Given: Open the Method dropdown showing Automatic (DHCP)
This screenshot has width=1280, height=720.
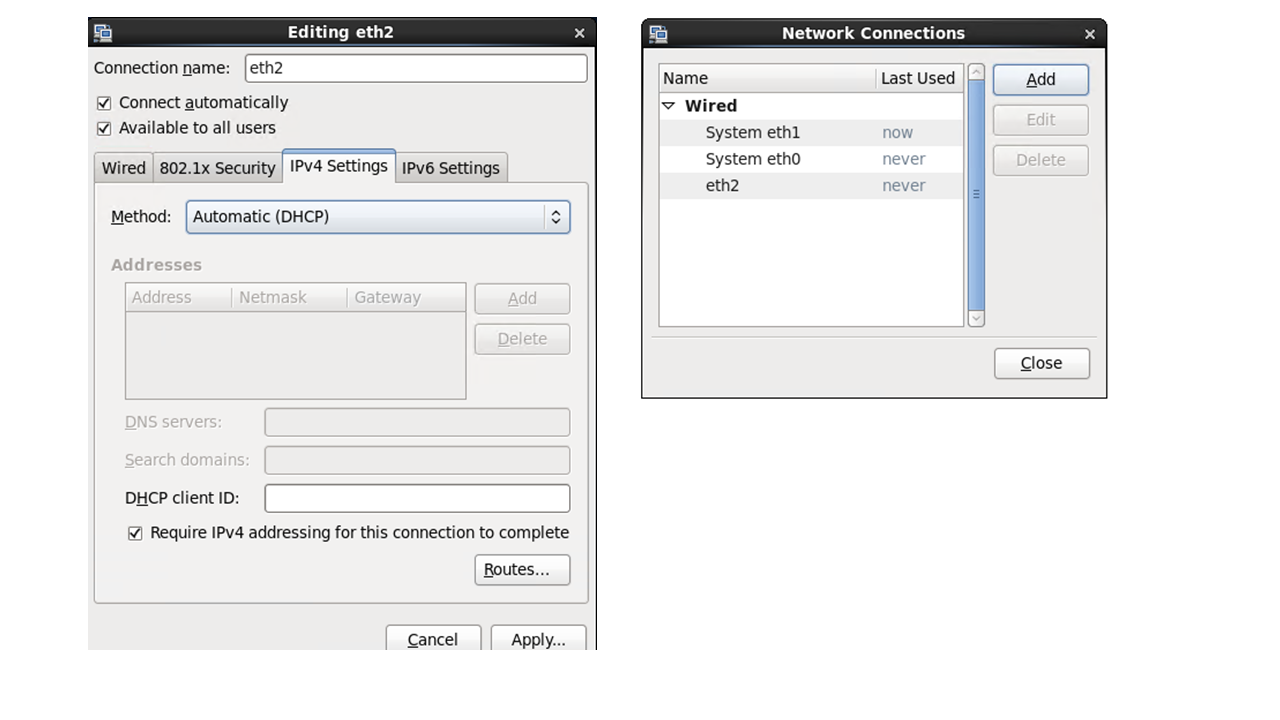Looking at the screenshot, I should pos(378,217).
